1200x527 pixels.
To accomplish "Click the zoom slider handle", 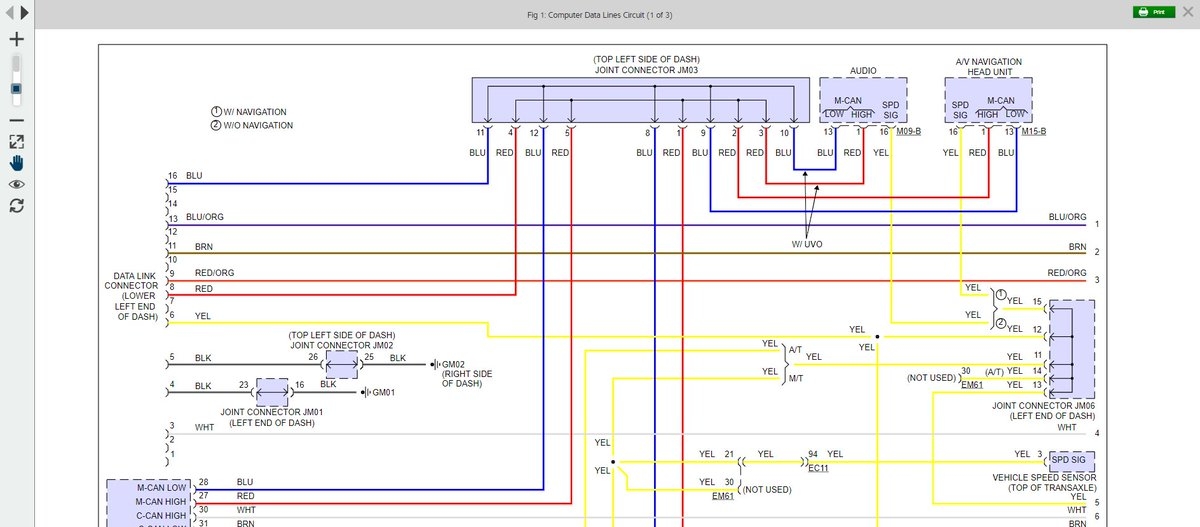I will pos(16,88).
